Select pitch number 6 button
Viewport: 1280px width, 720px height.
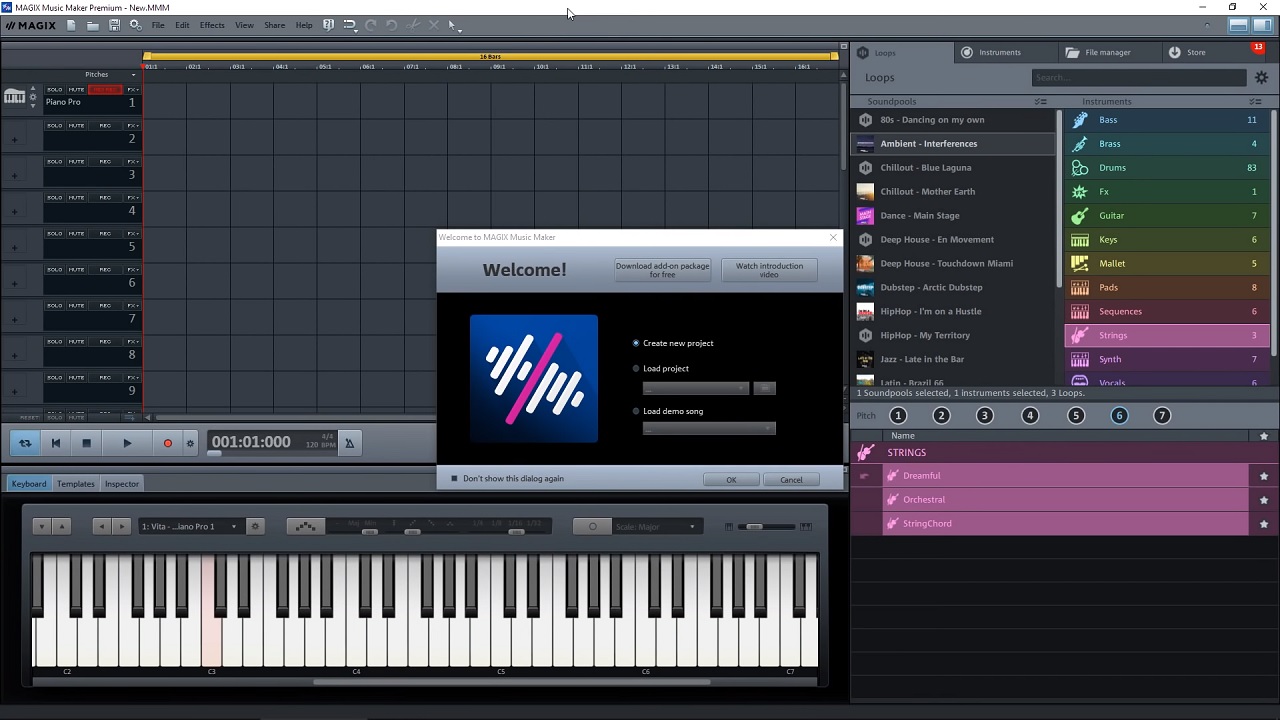tap(1119, 416)
